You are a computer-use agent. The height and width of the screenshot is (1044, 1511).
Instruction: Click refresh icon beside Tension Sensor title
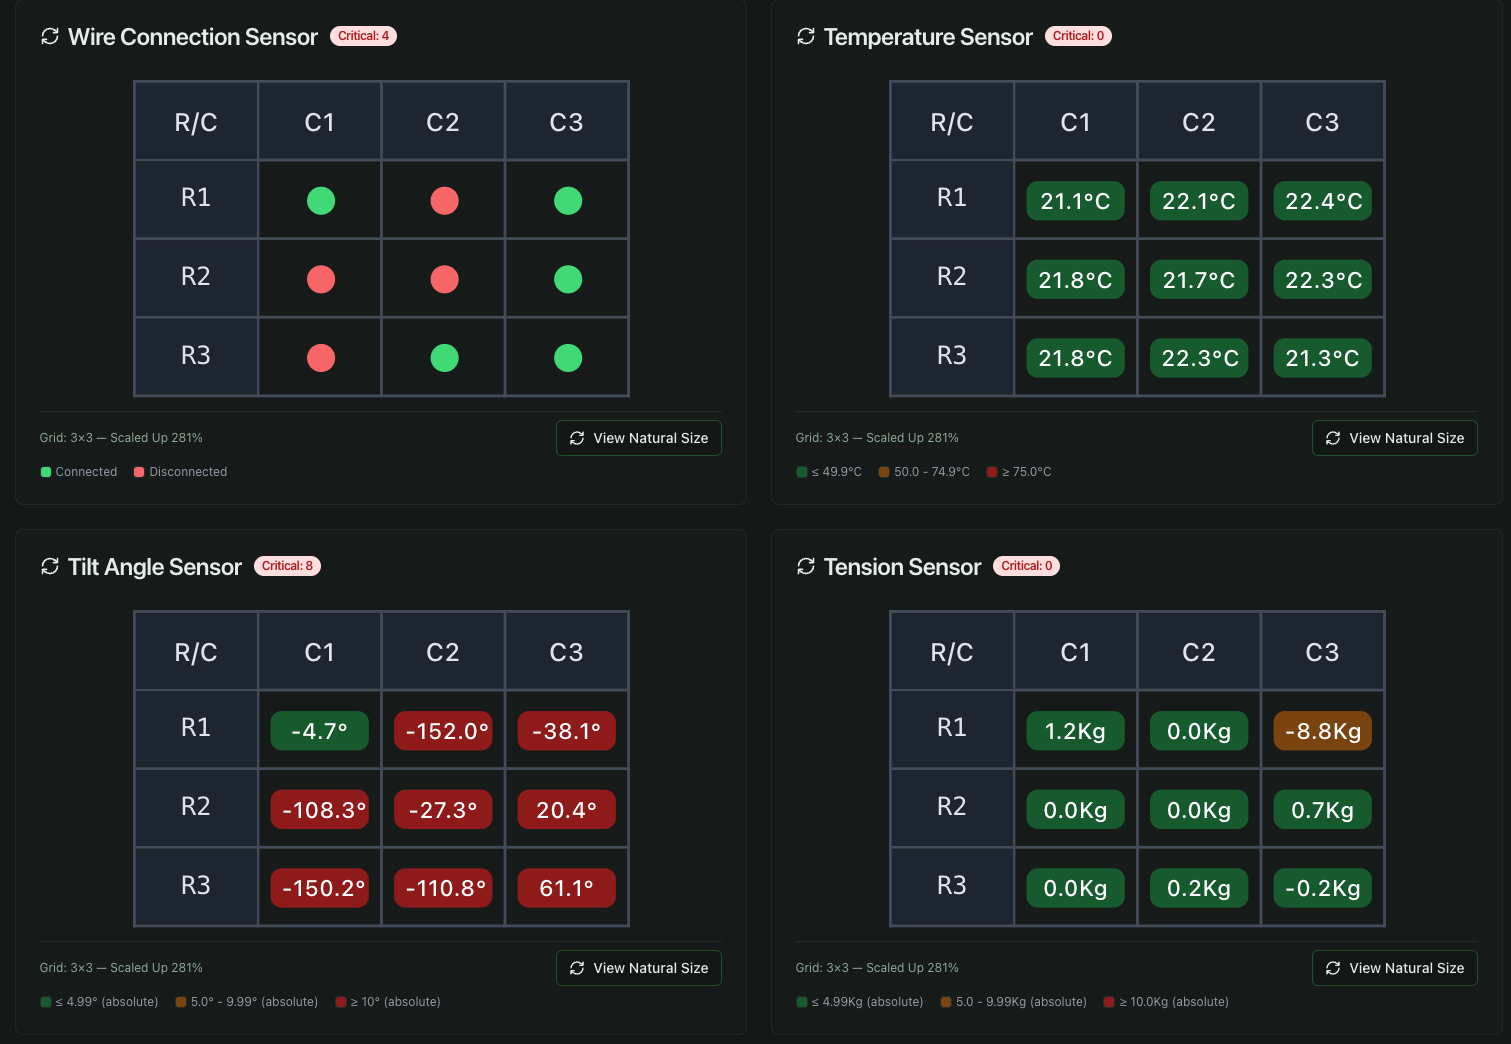click(x=806, y=567)
